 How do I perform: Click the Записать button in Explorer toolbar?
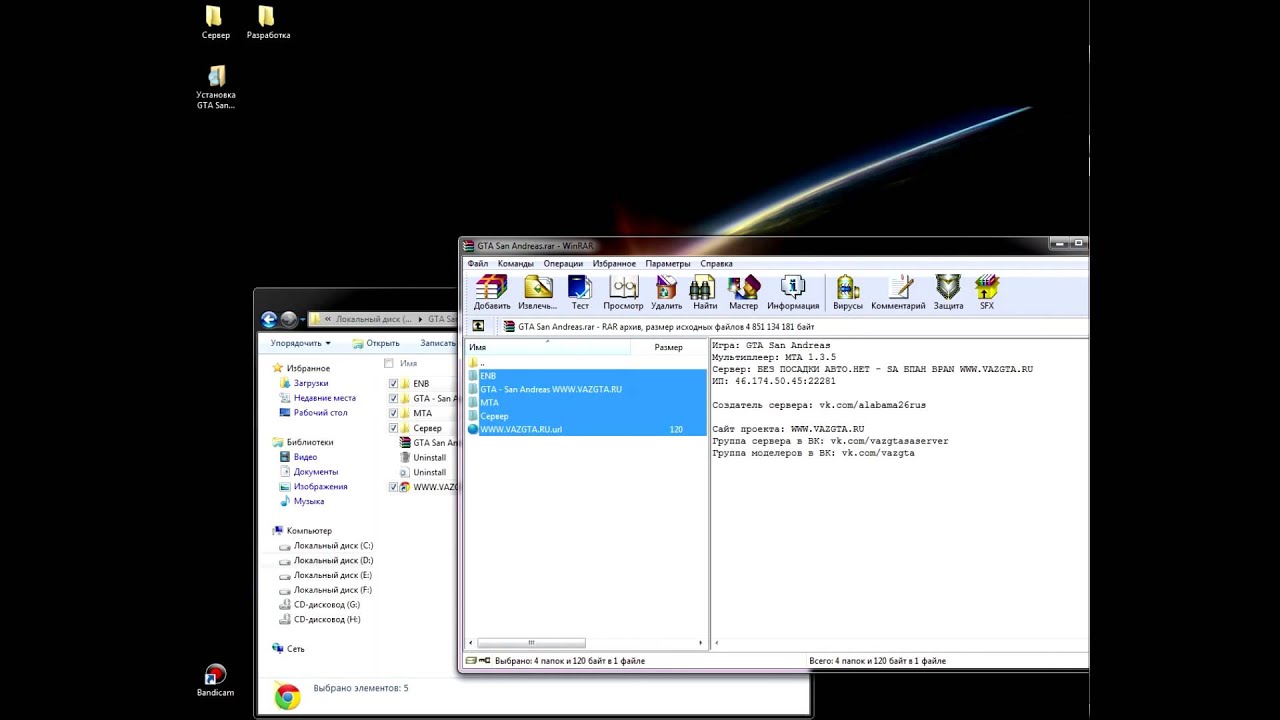437,343
